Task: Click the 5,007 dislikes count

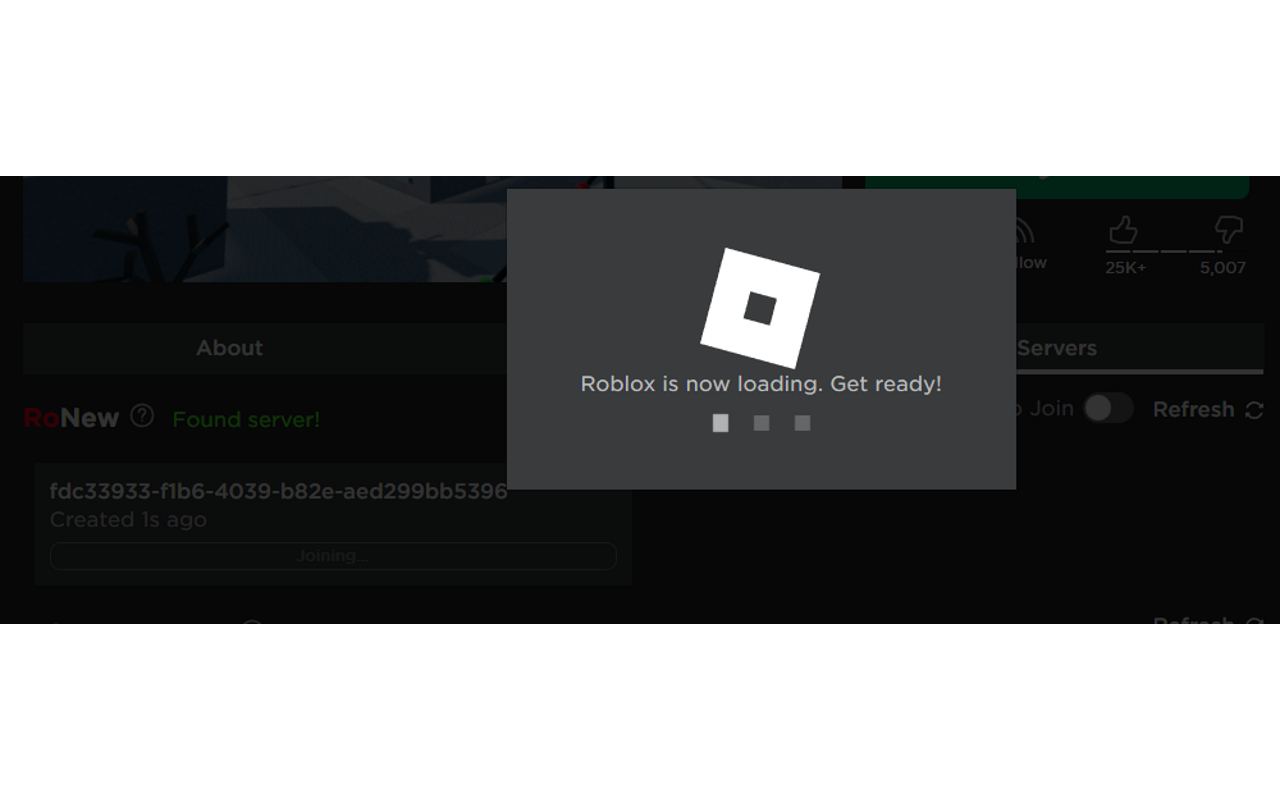Action: click(1223, 268)
